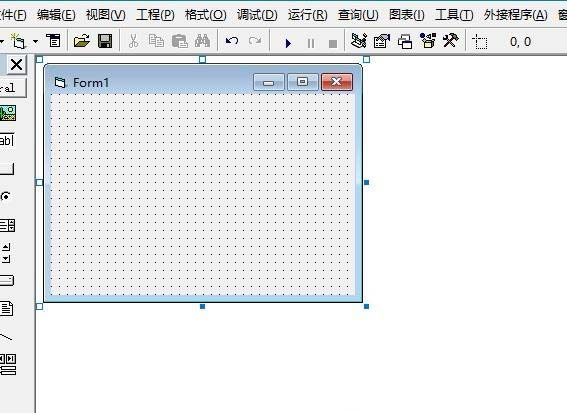The width and height of the screenshot is (567, 413).
Task: Select the CommandButton control in the toolbox
Action: (7, 169)
